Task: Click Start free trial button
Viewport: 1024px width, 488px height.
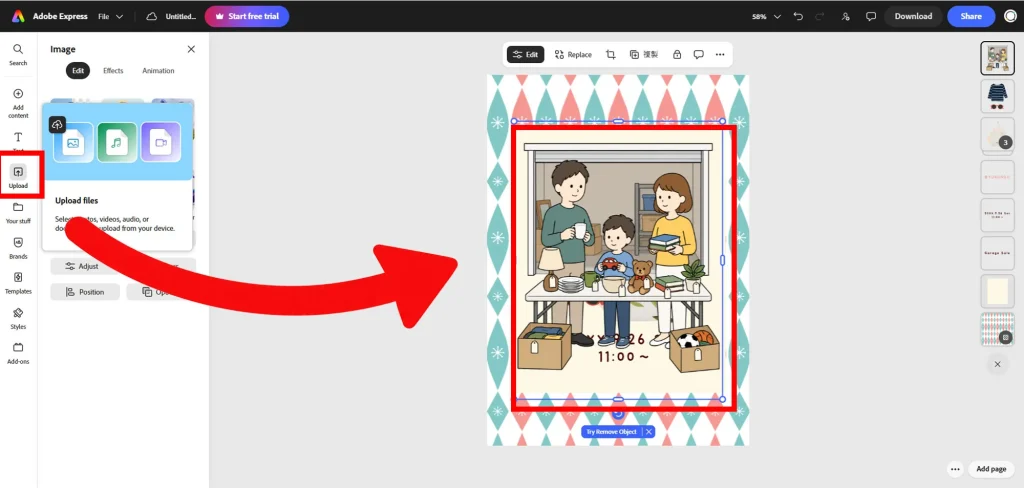Action: 247,16
